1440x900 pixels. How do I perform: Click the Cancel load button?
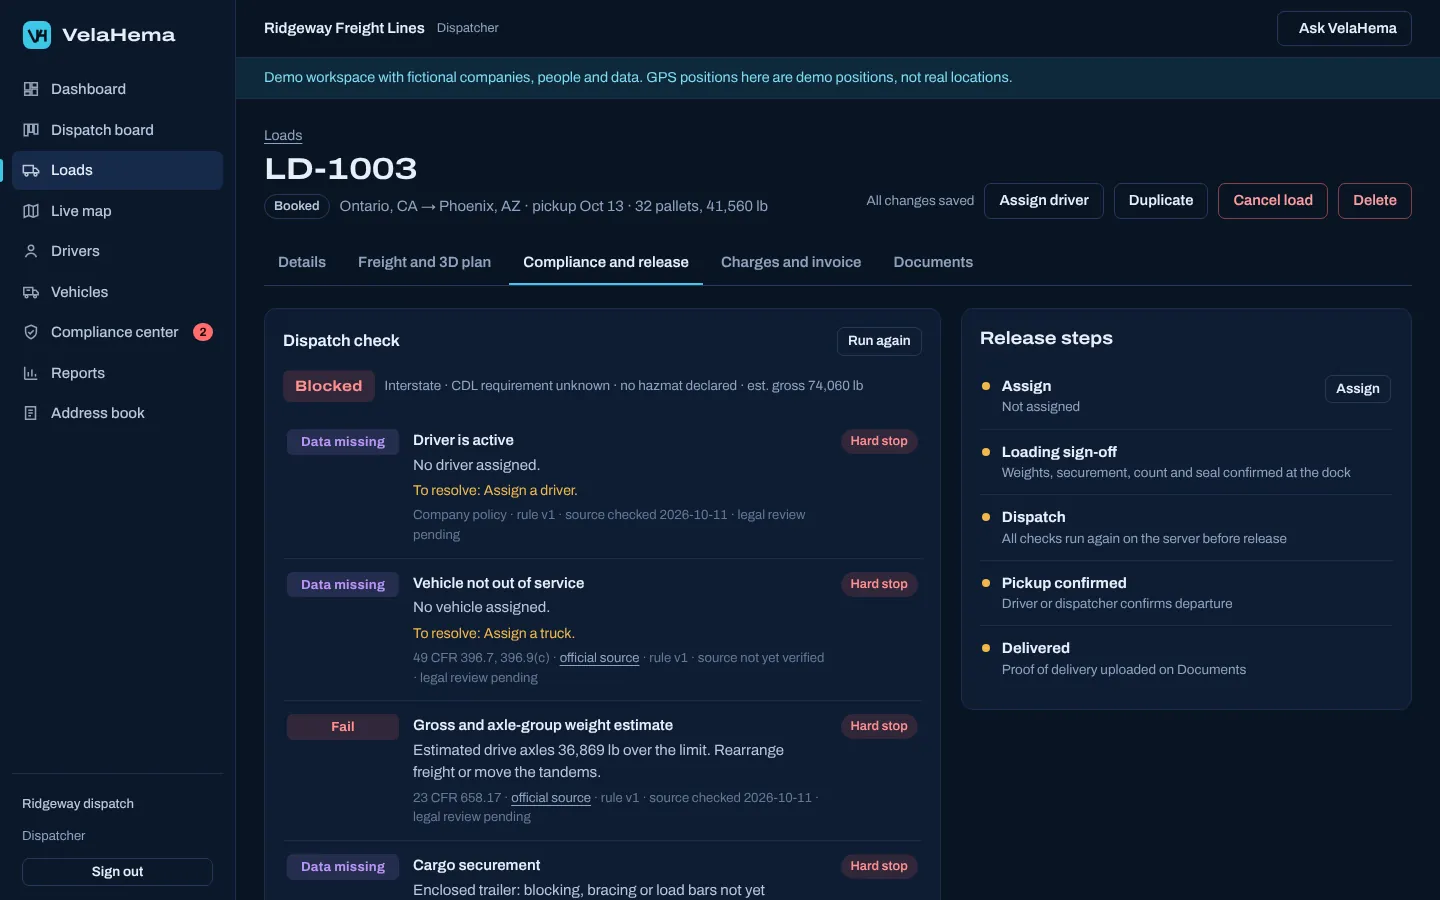tap(1272, 201)
